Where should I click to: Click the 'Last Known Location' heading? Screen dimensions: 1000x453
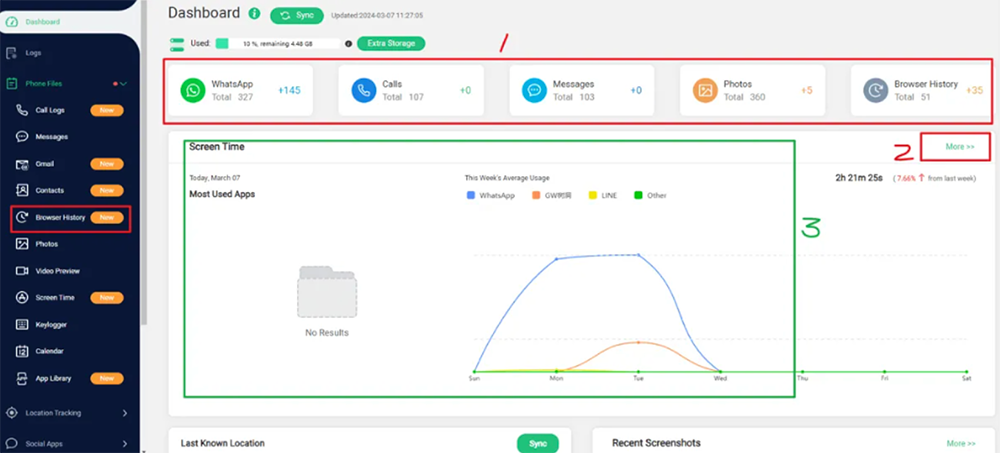point(223,443)
